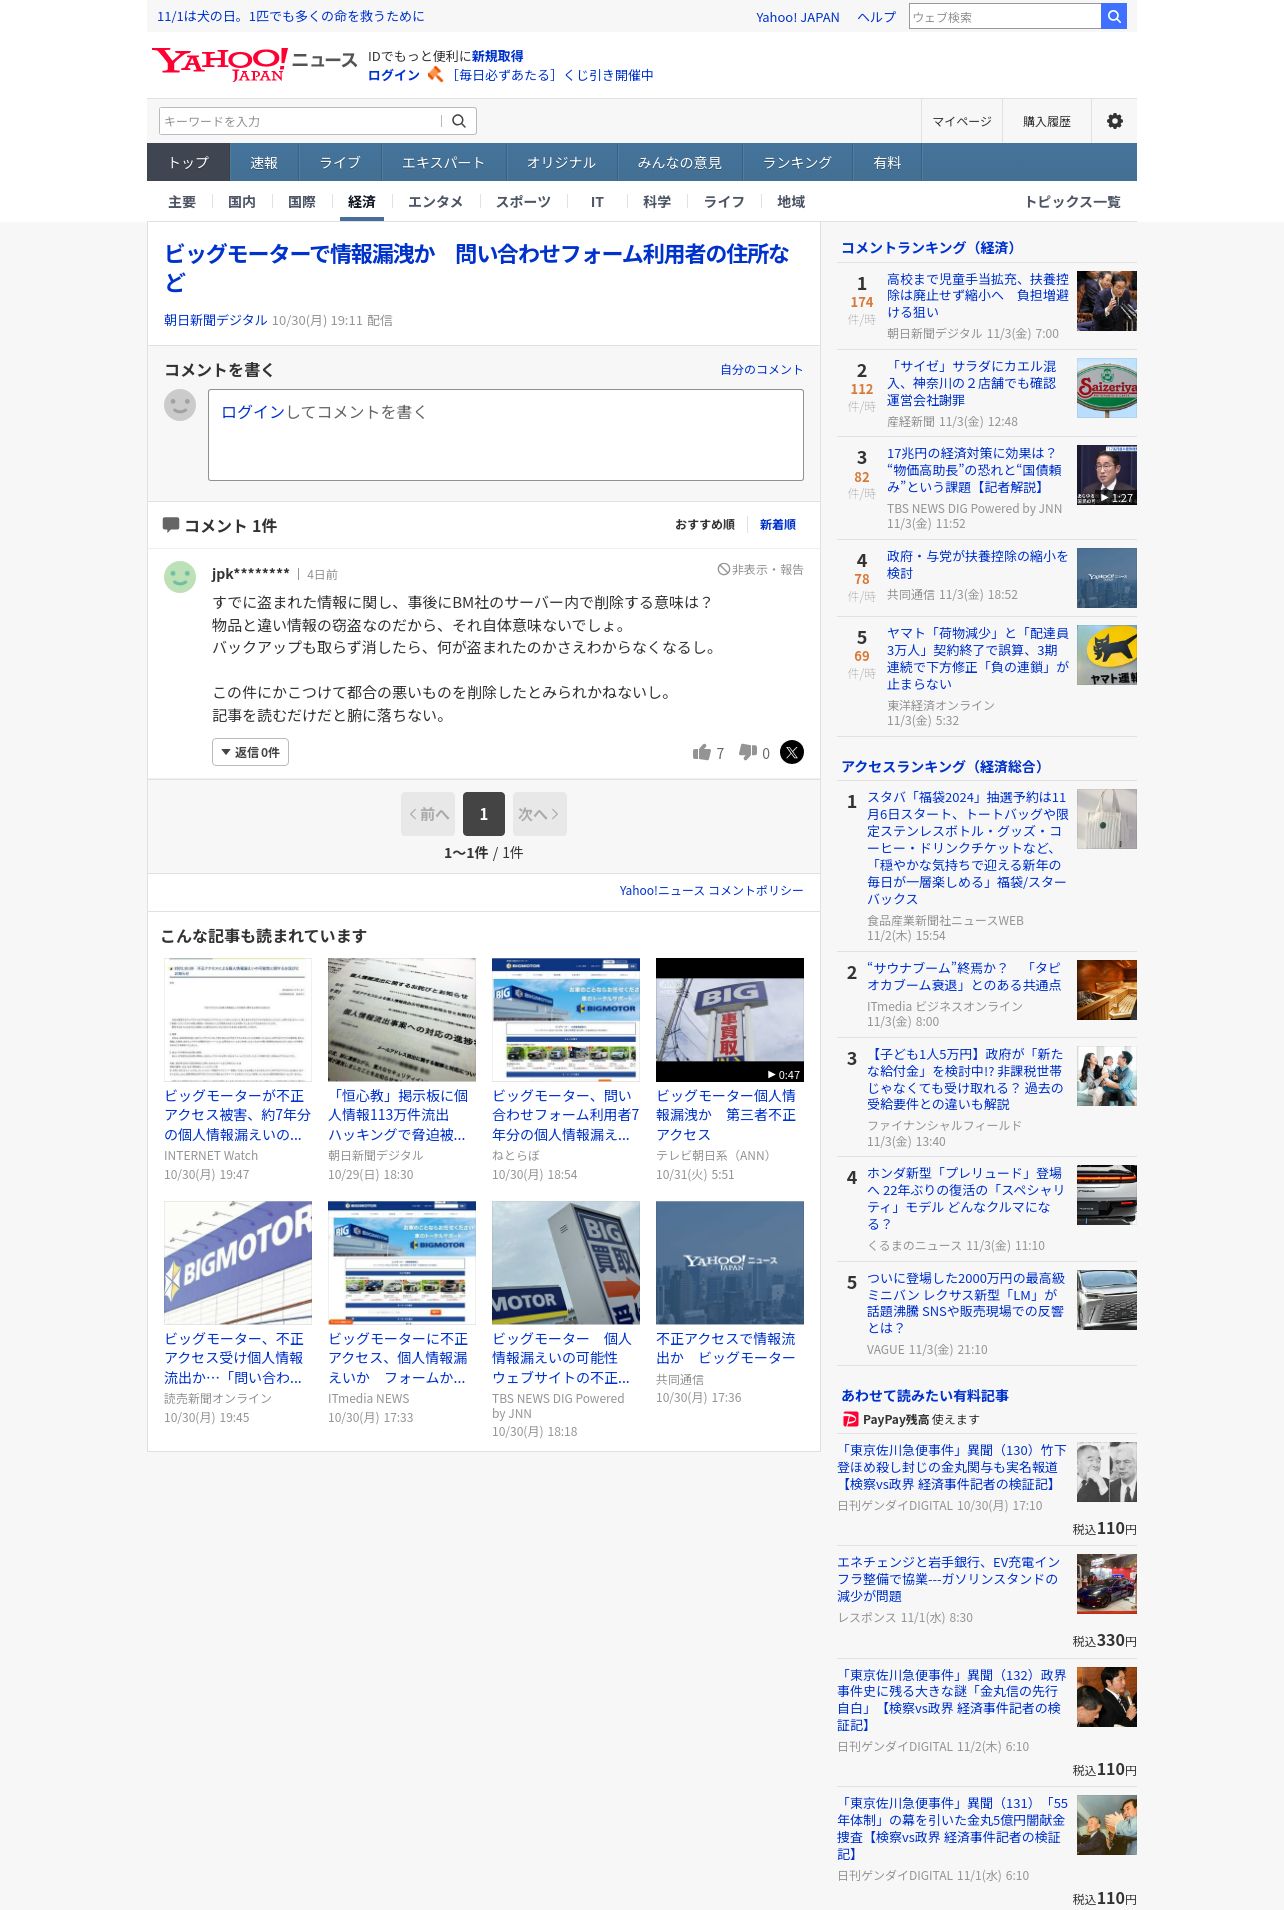Open the エネチェンジと岩手銀行 paid article link

point(949,1579)
